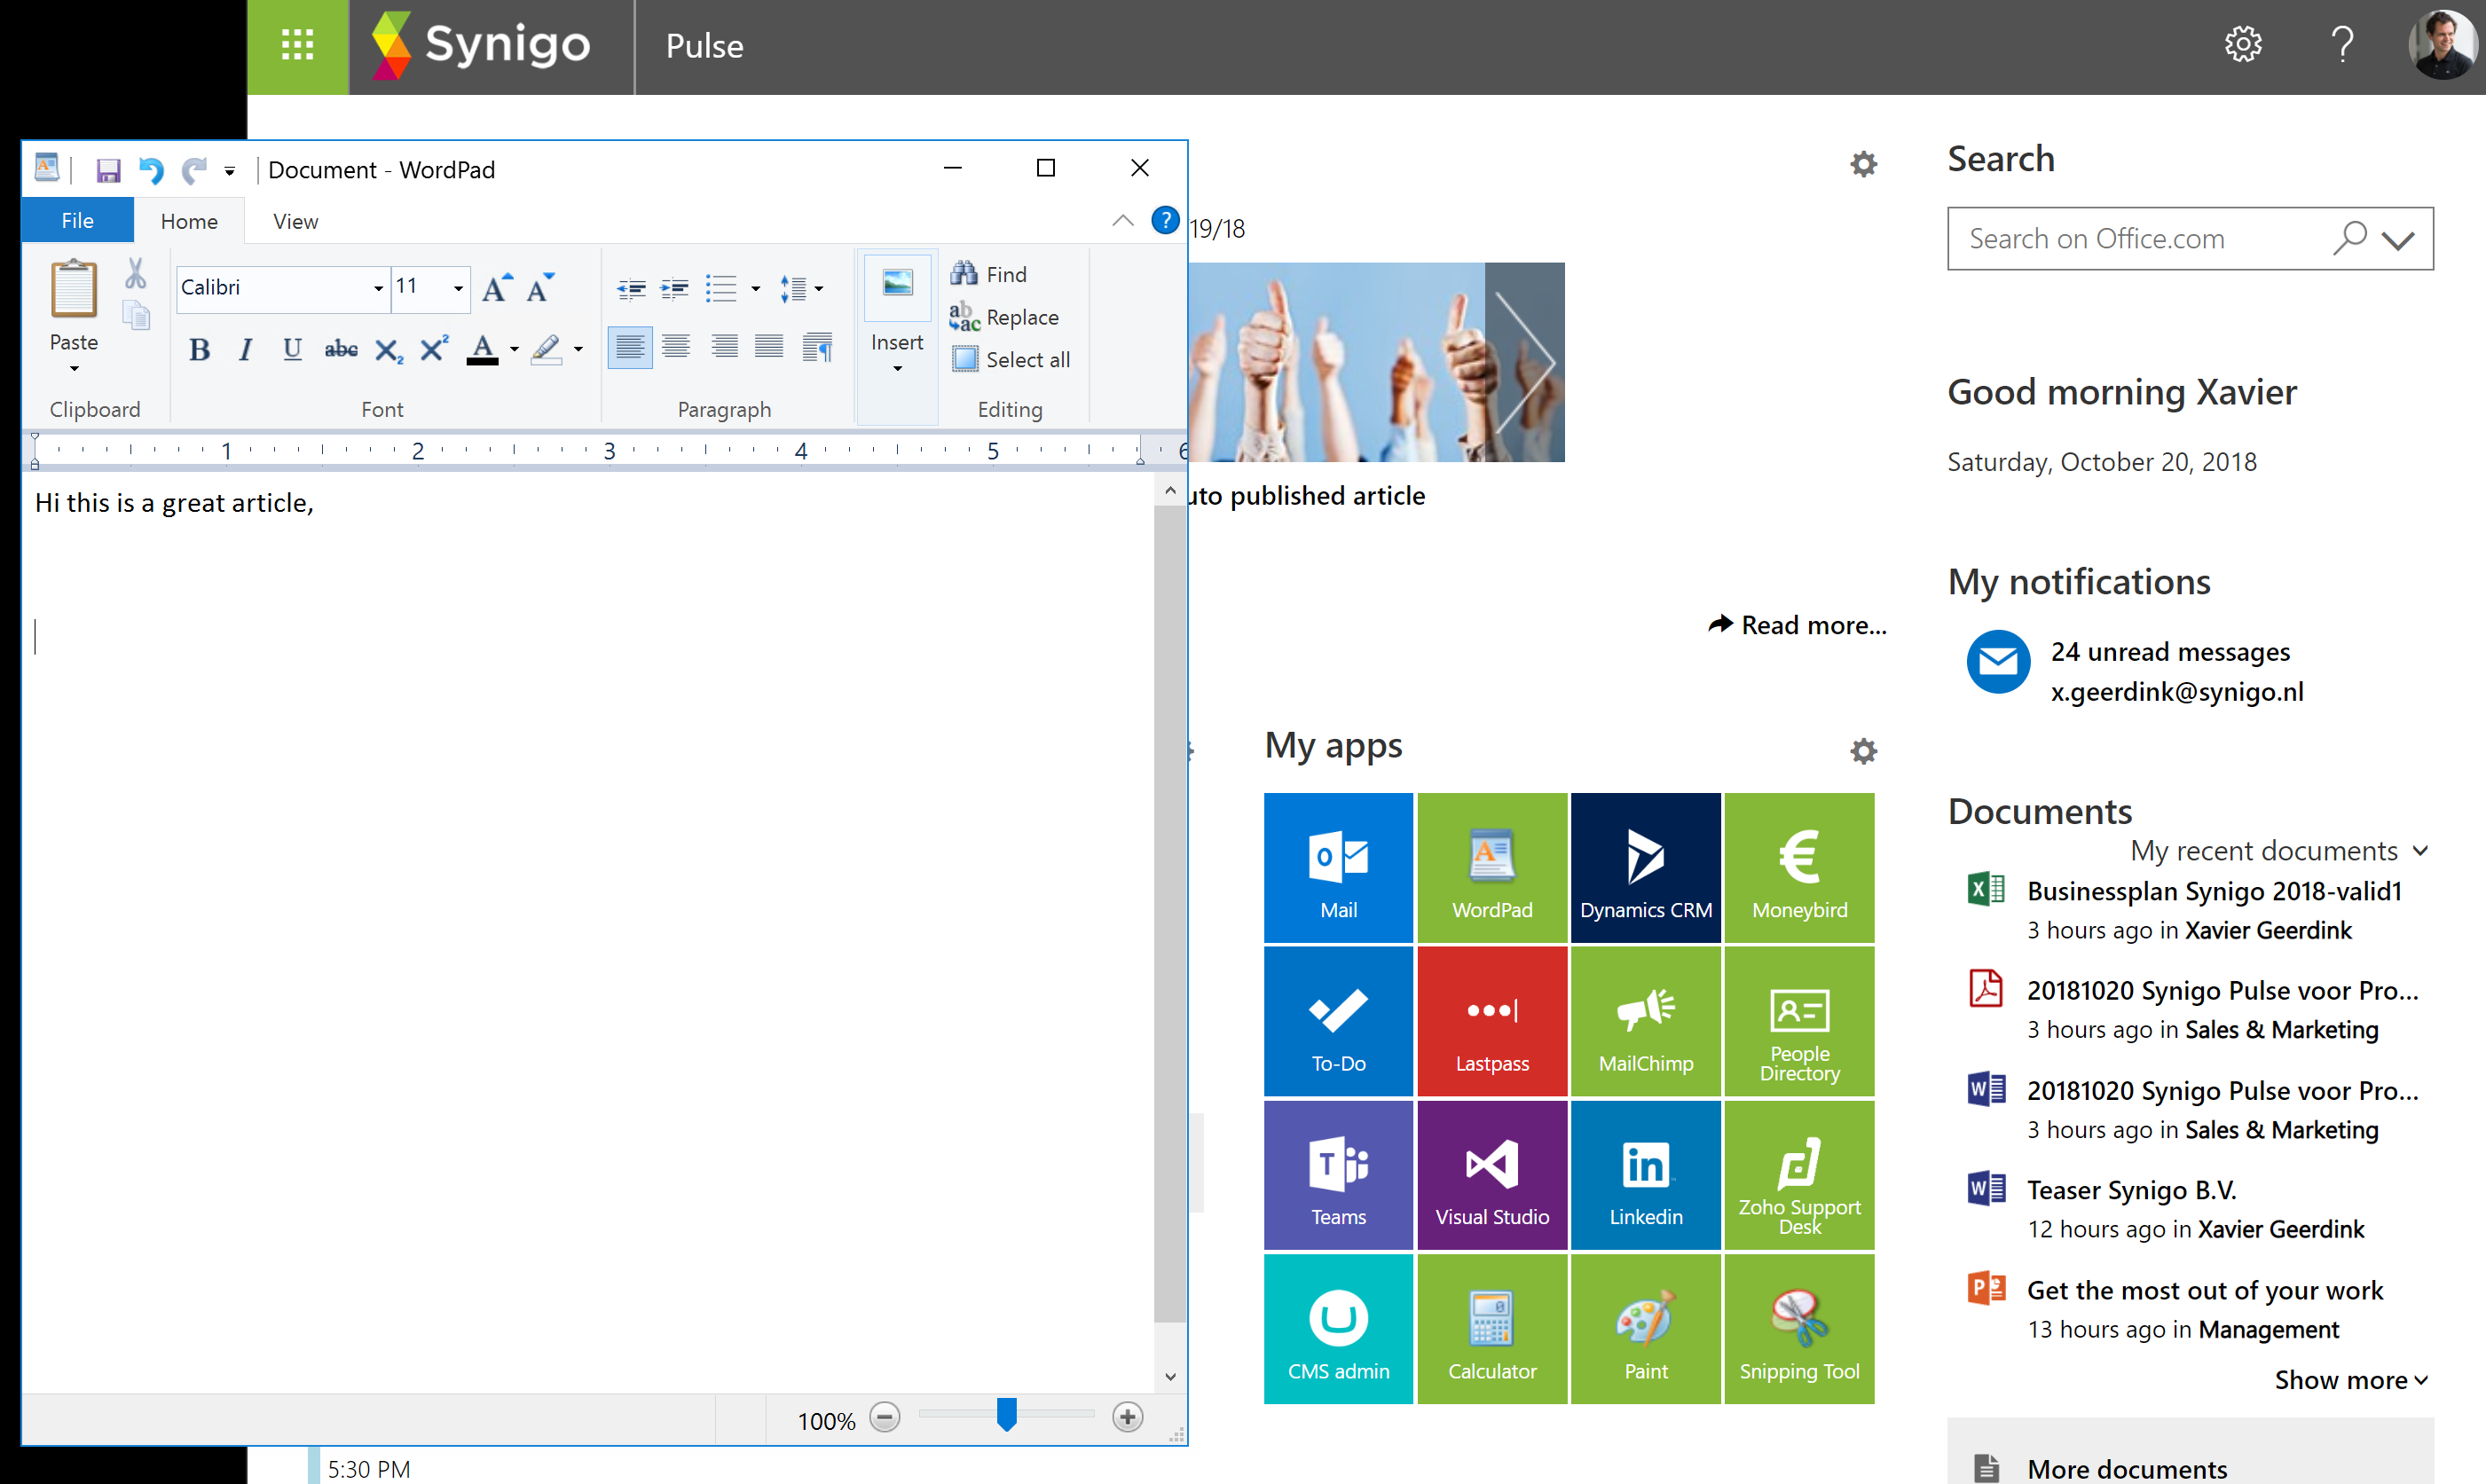Expand the My recent documents dropdown
Screen dimensions: 2486x1484
[2279, 851]
